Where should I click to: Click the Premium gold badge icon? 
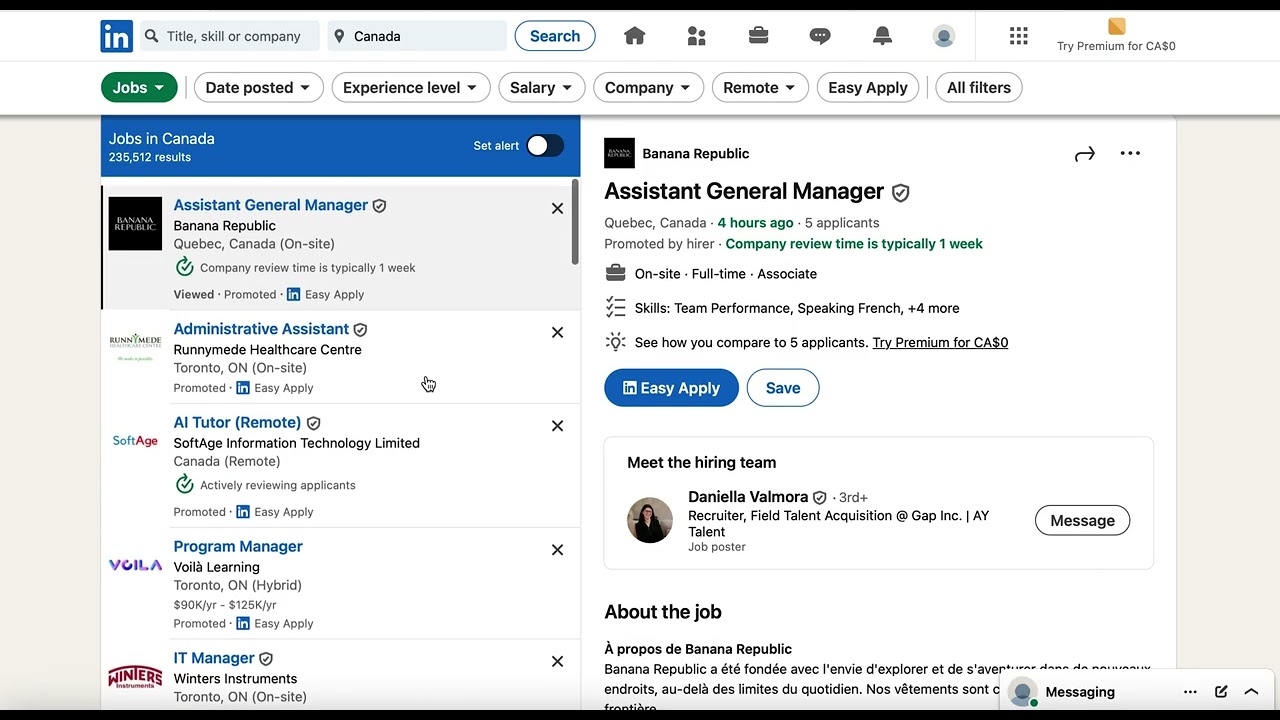tap(1116, 26)
